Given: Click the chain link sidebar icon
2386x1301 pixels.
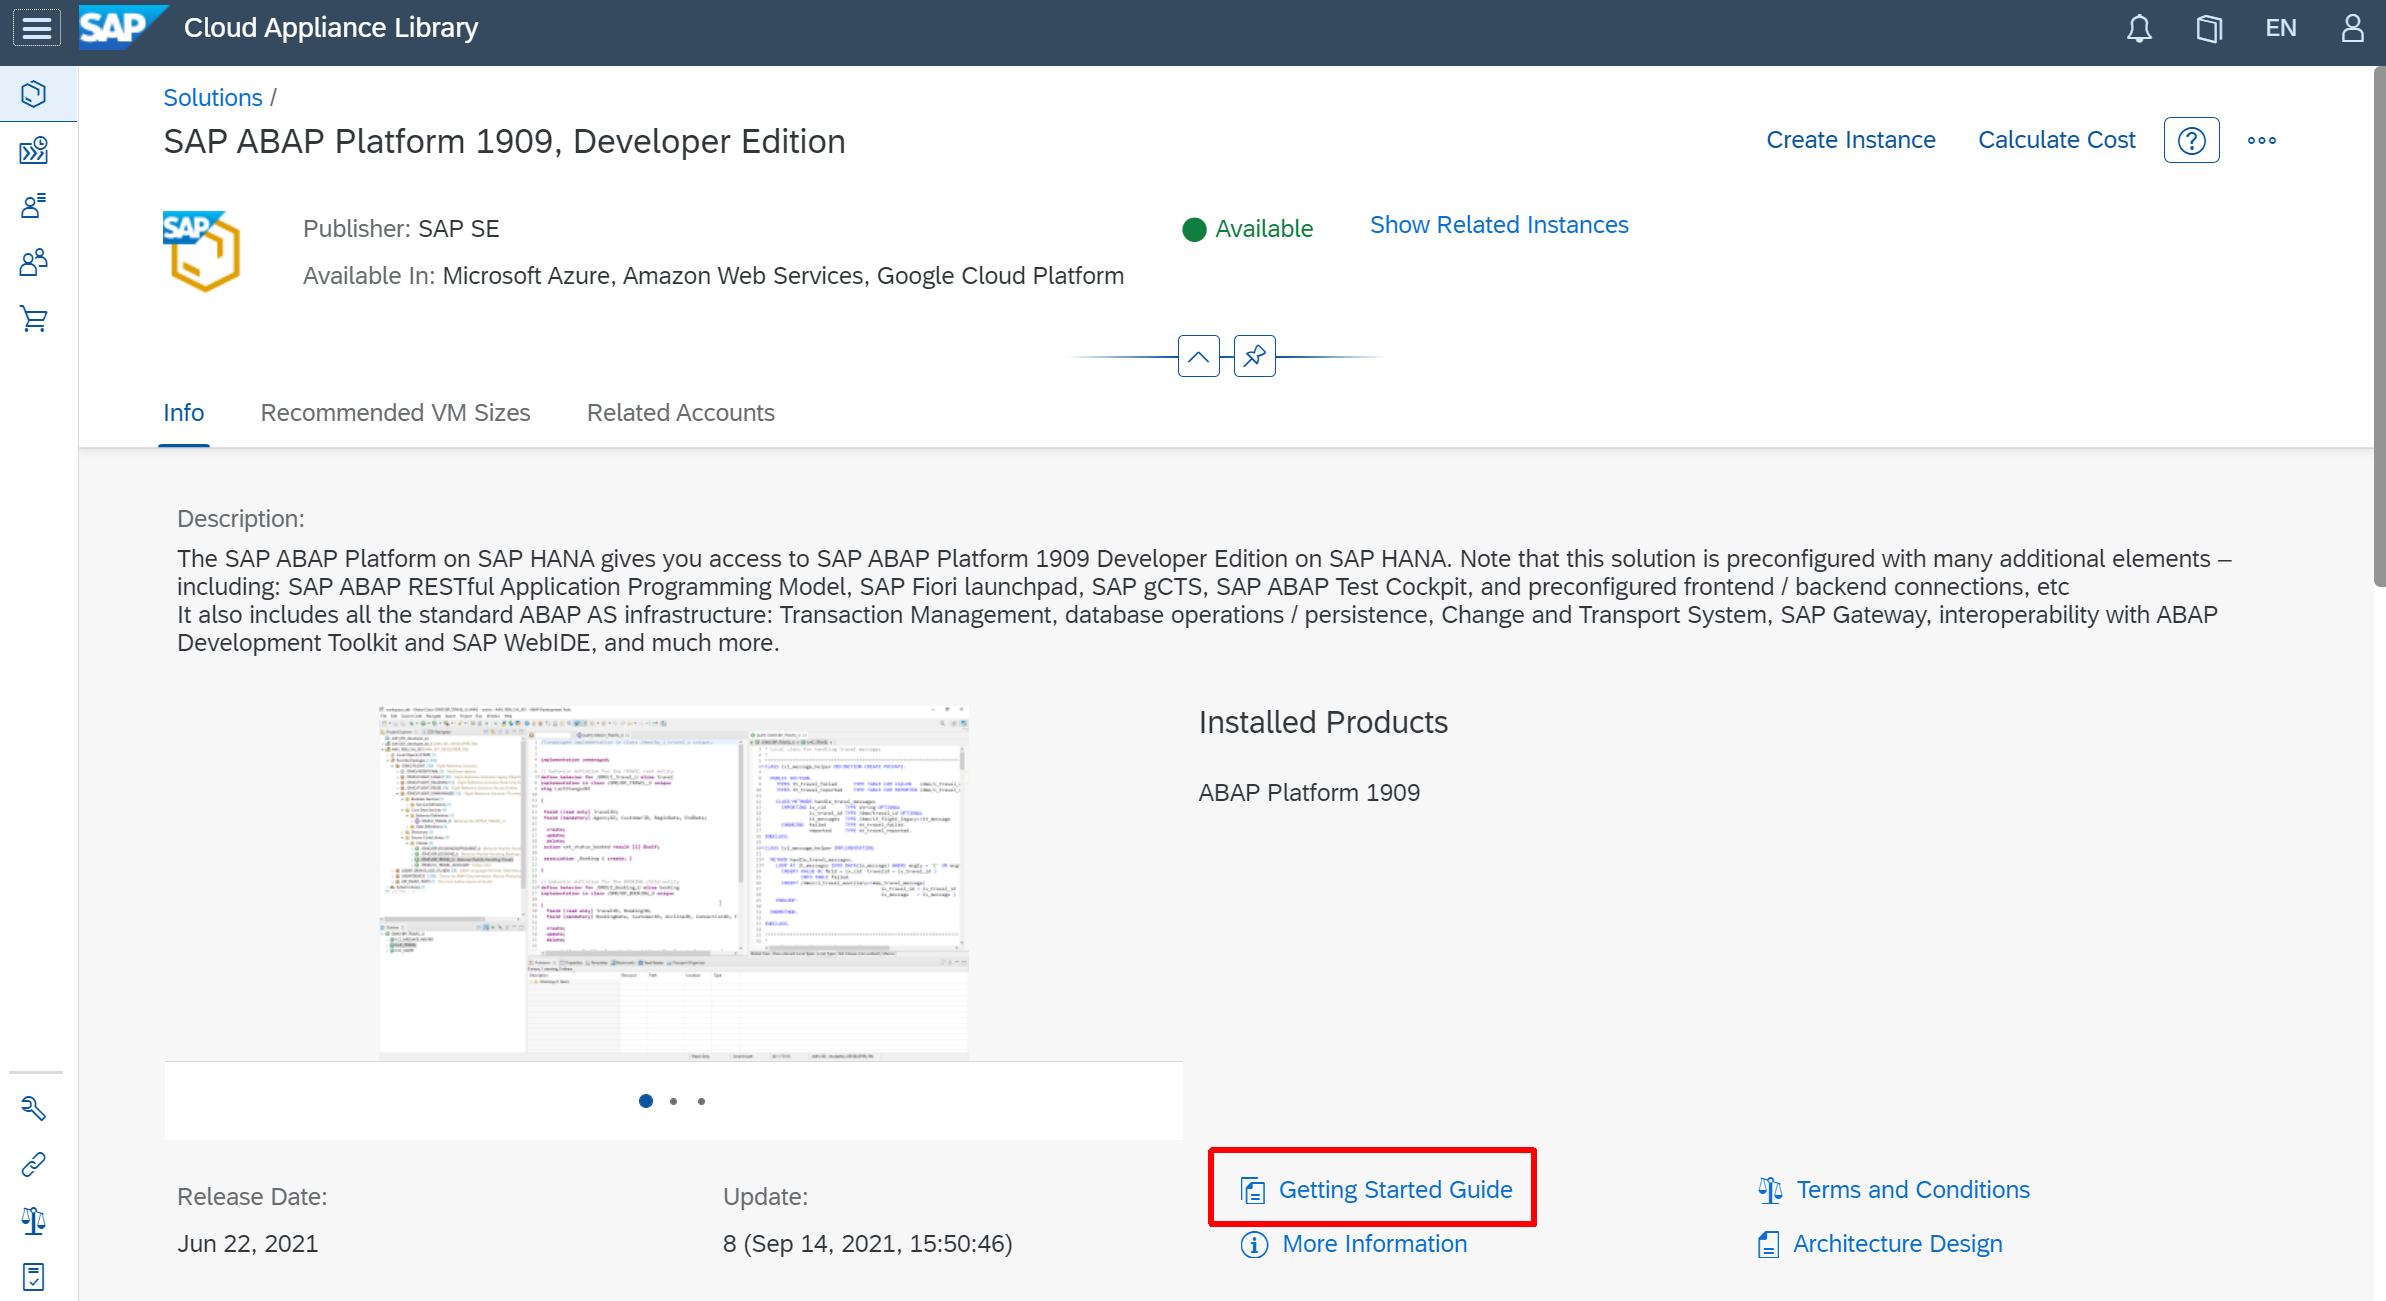Looking at the screenshot, I should 34,1164.
